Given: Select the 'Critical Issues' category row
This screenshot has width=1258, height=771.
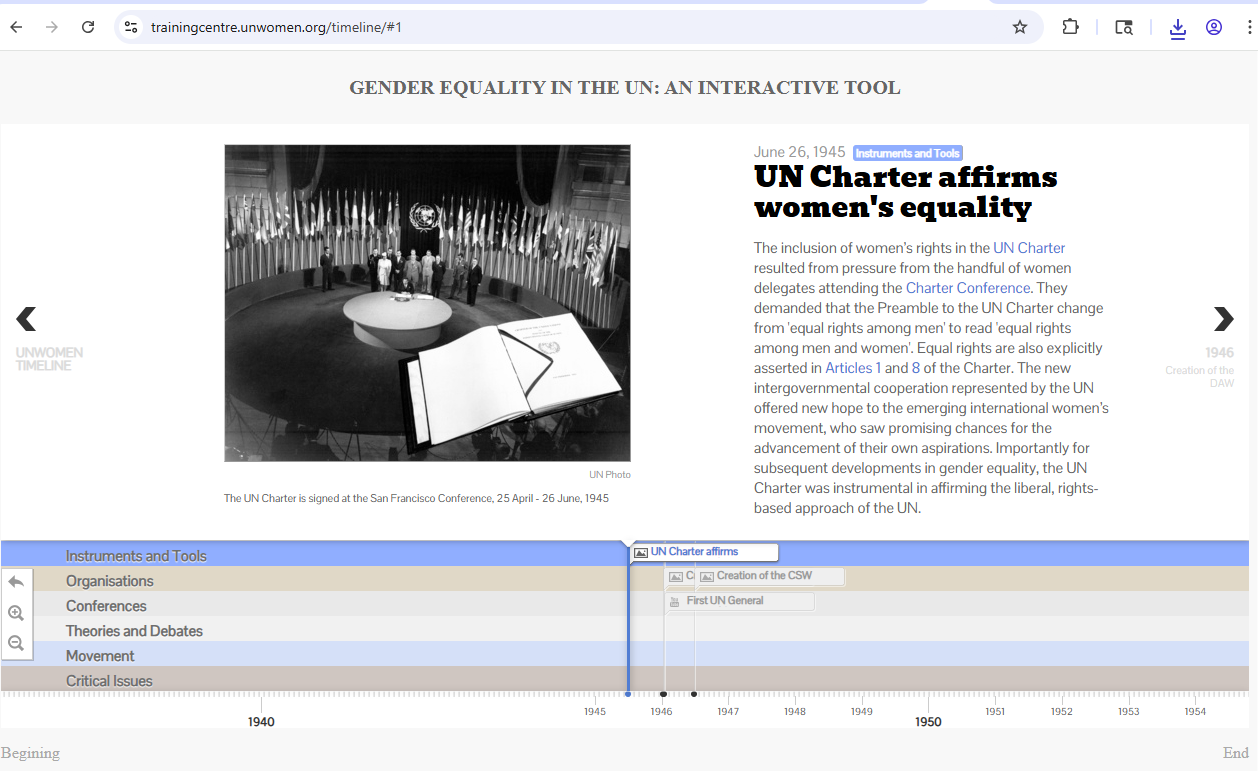Looking at the screenshot, I should (109, 680).
